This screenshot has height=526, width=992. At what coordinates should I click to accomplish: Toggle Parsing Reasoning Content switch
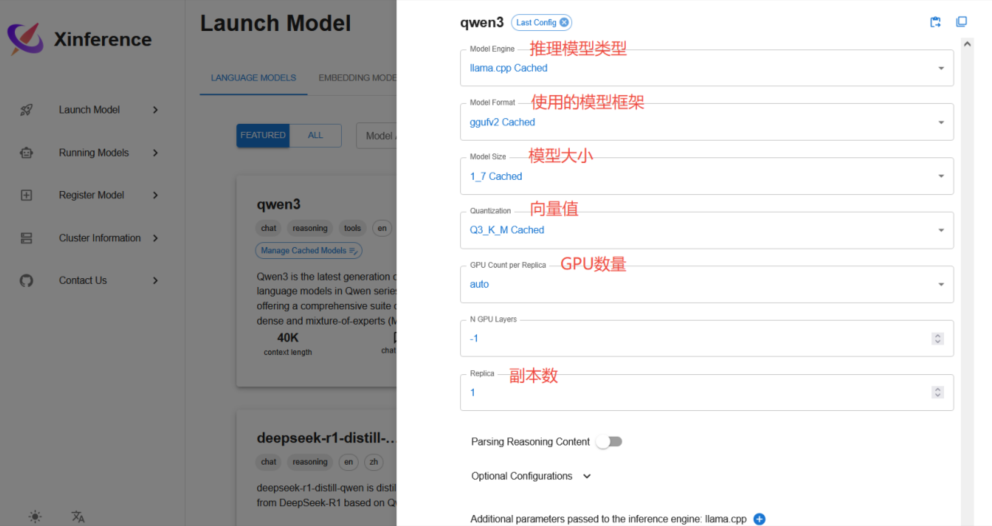(610, 442)
